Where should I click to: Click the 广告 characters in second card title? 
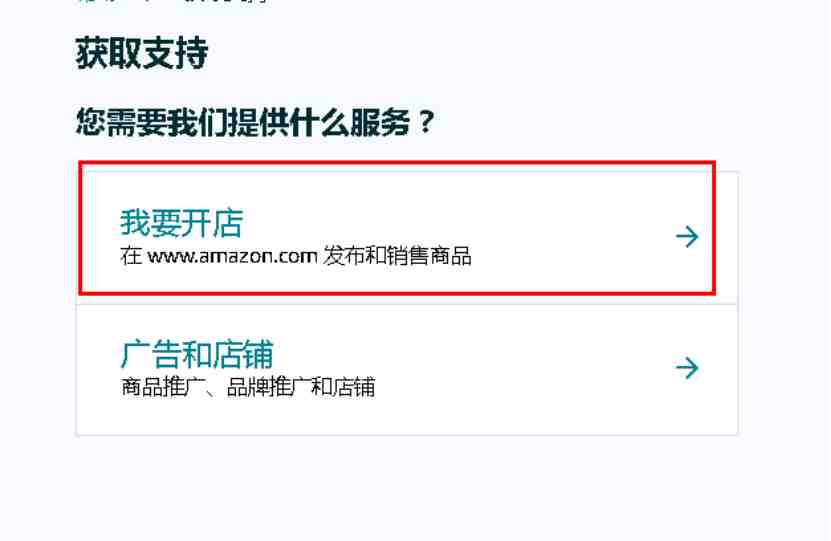pyautogui.click(x=151, y=354)
